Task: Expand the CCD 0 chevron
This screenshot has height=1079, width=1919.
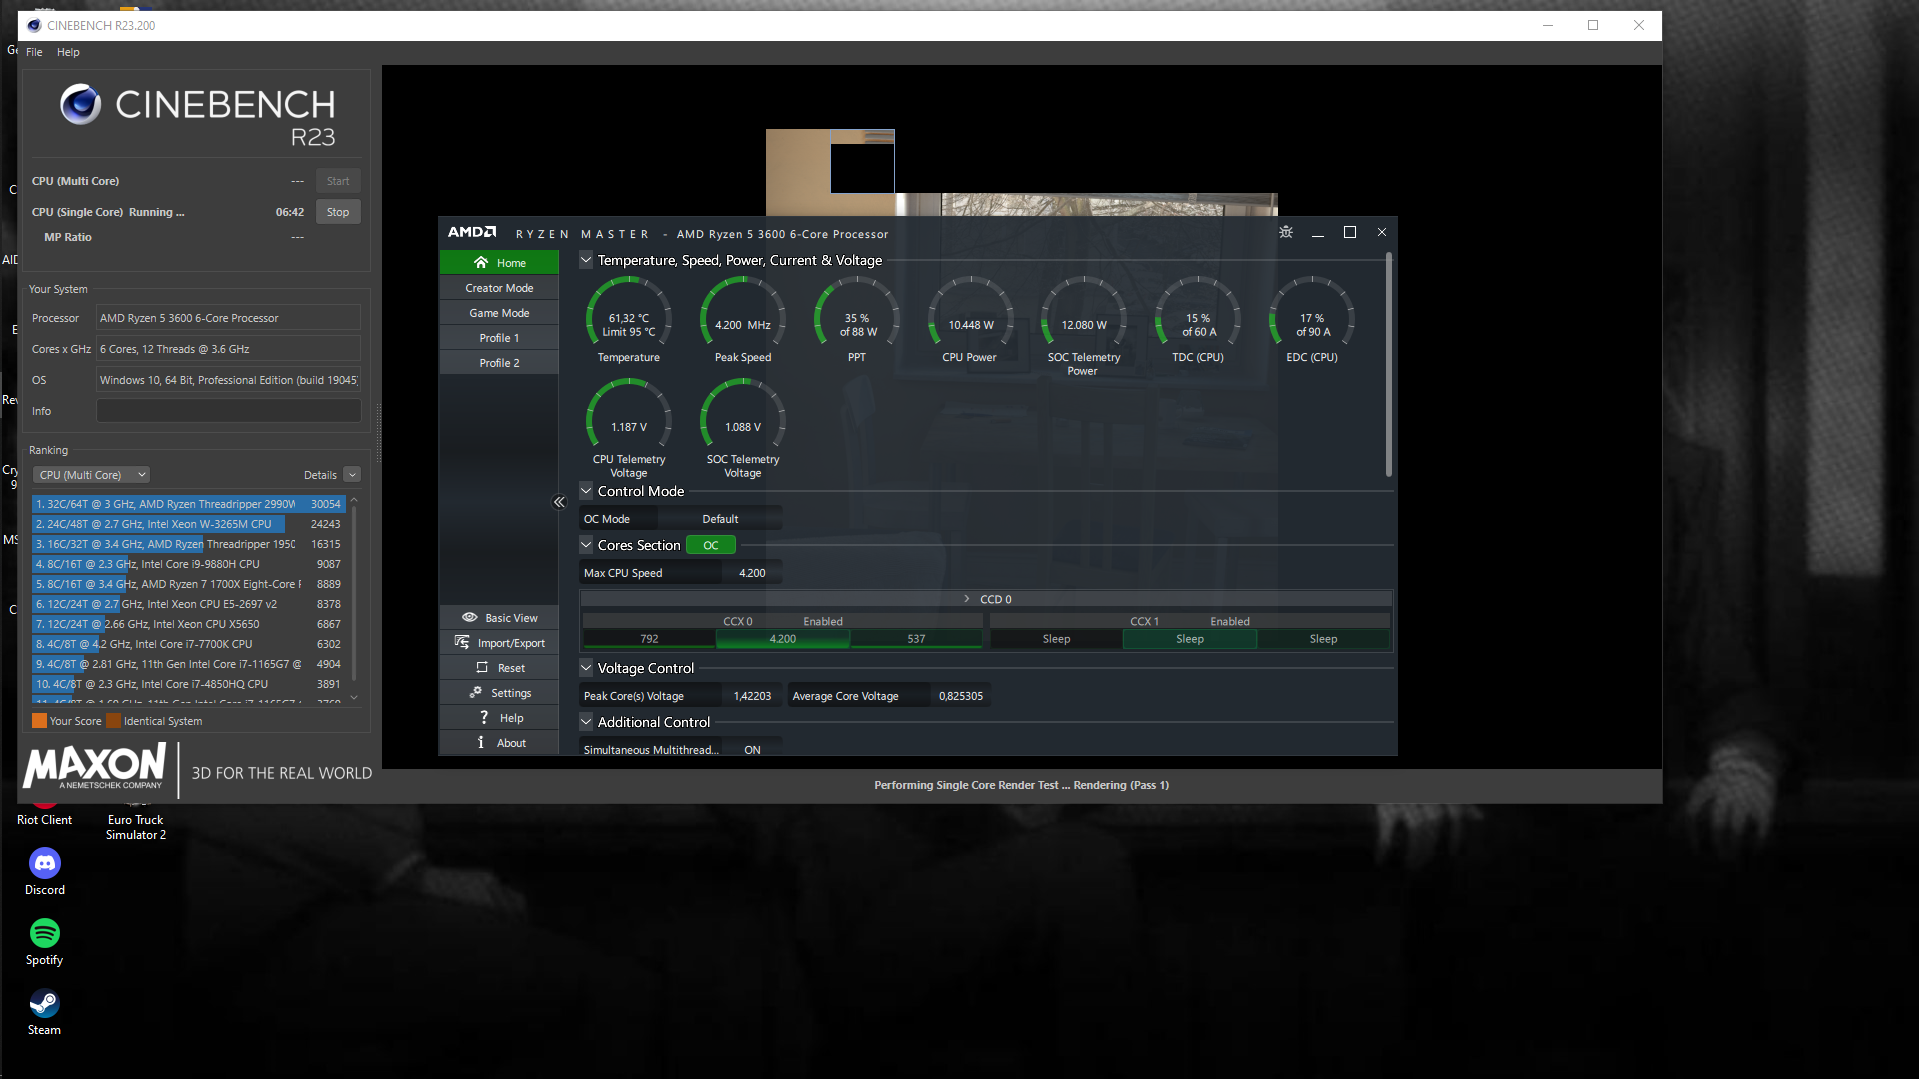Action: click(967, 599)
